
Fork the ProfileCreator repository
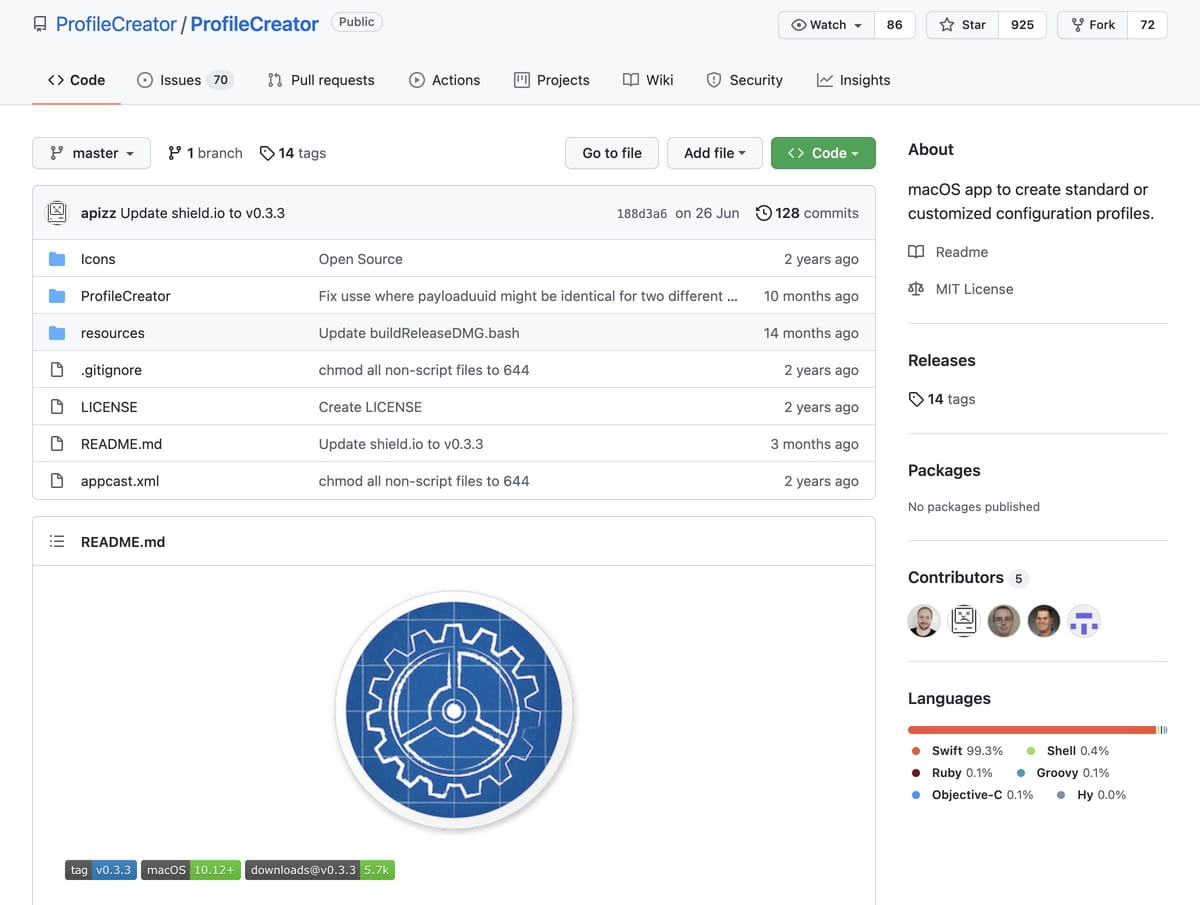coord(1093,25)
